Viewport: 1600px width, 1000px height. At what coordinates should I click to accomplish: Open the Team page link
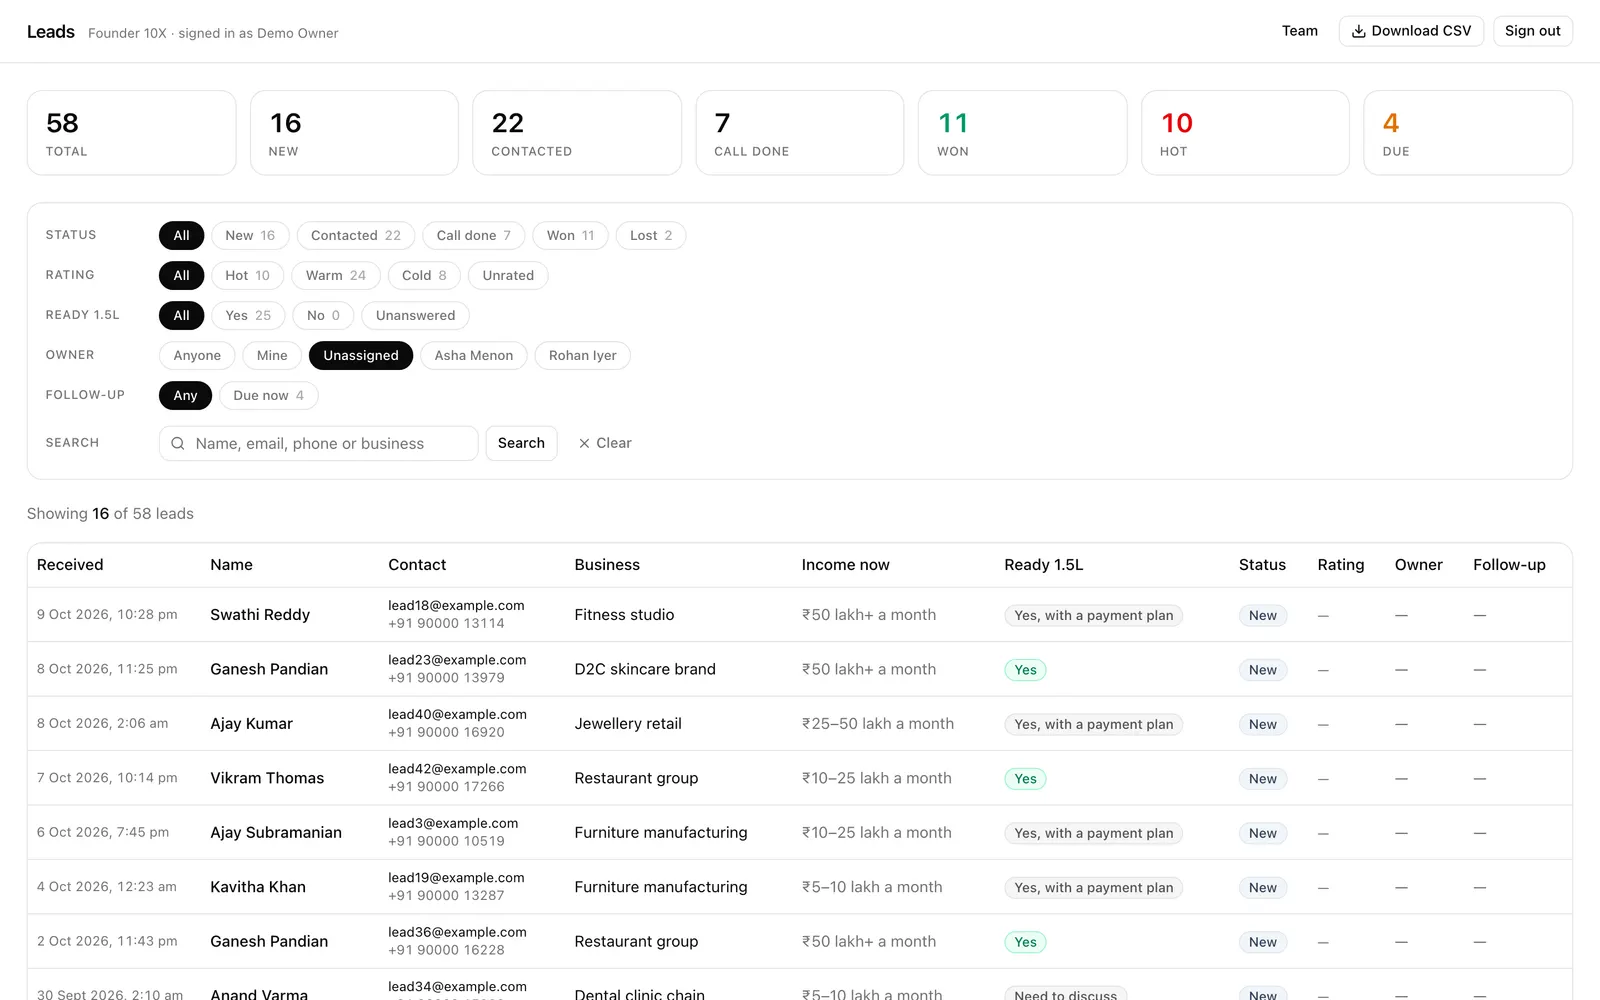tap(1300, 31)
